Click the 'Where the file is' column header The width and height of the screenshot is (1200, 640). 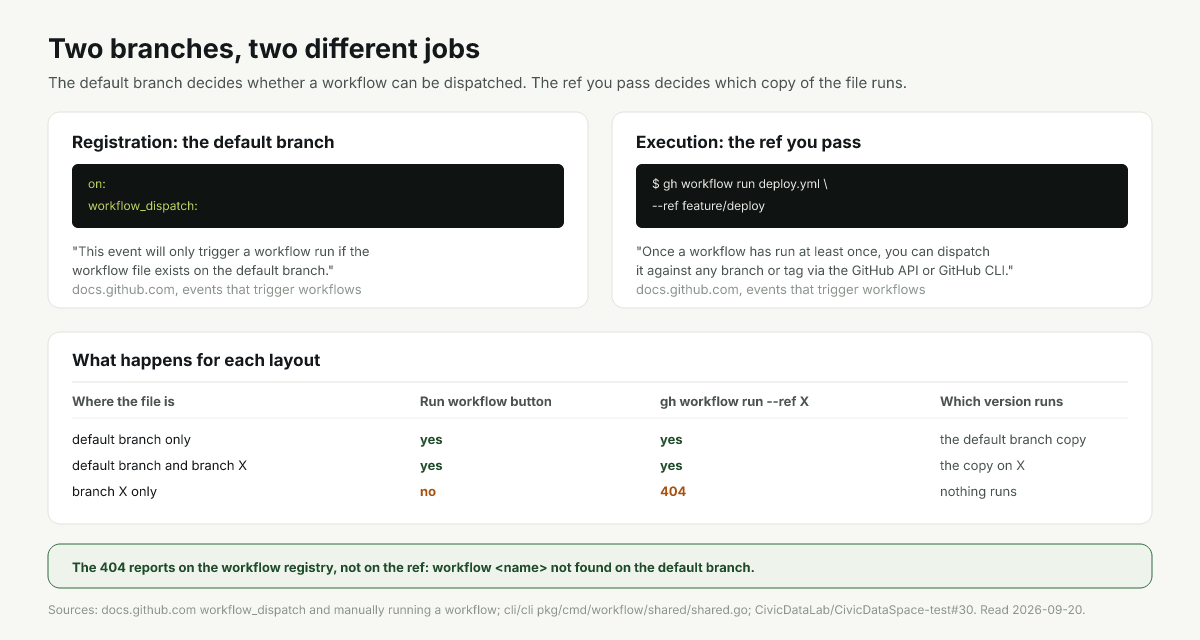pyautogui.click(x=123, y=401)
